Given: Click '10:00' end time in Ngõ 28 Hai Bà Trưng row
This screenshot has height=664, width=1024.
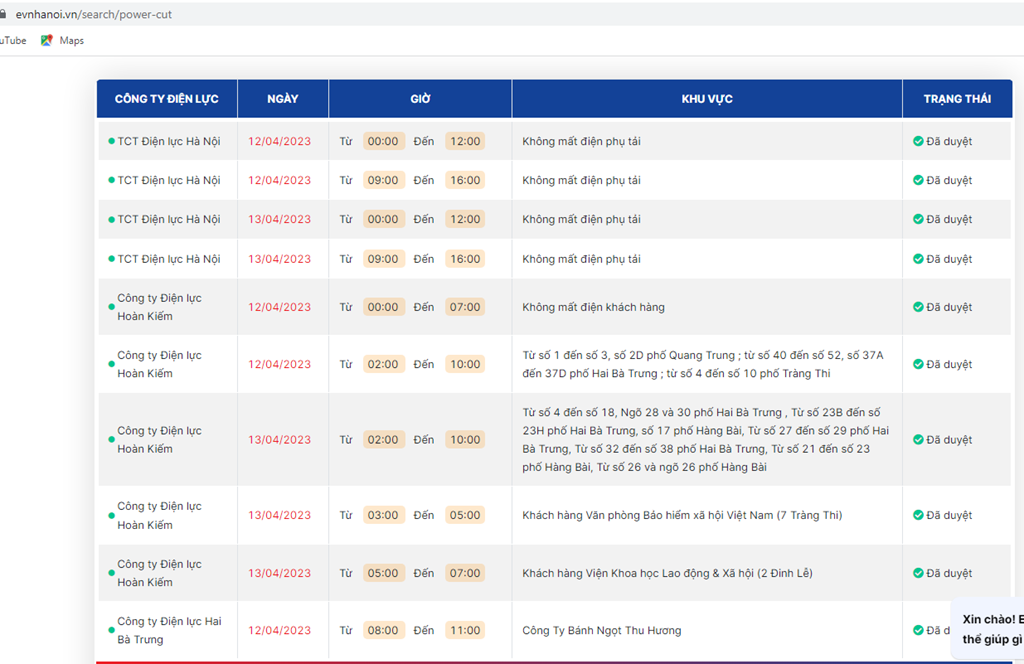Looking at the screenshot, I should 465,439.
